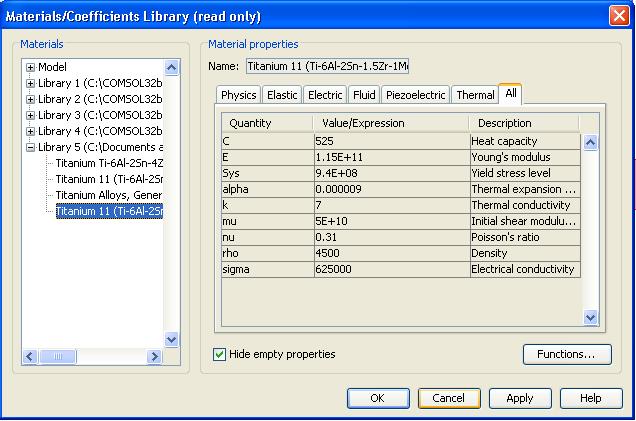
Task: Click yield stress value 9.4E+08
Action: [392, 174]
